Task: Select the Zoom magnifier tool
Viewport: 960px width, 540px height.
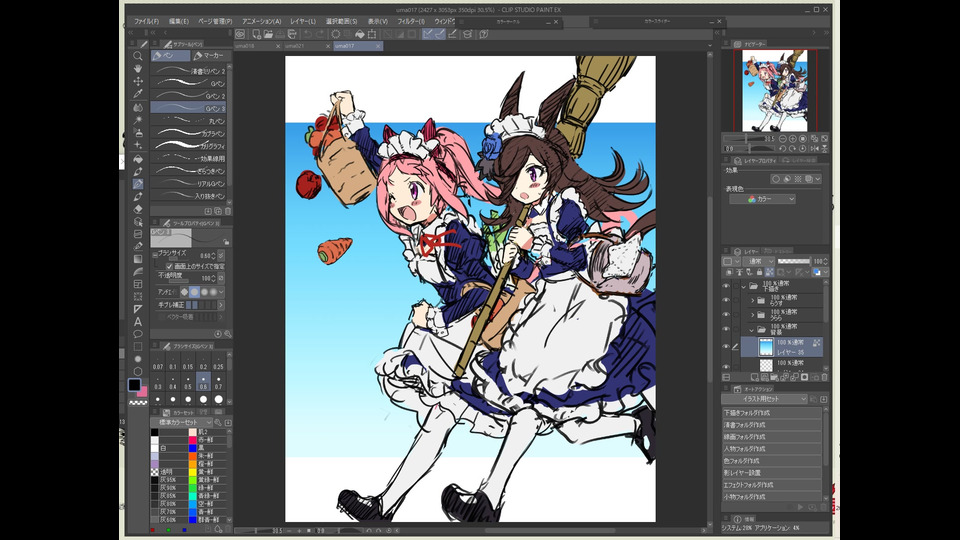Action: coord(138,56)
